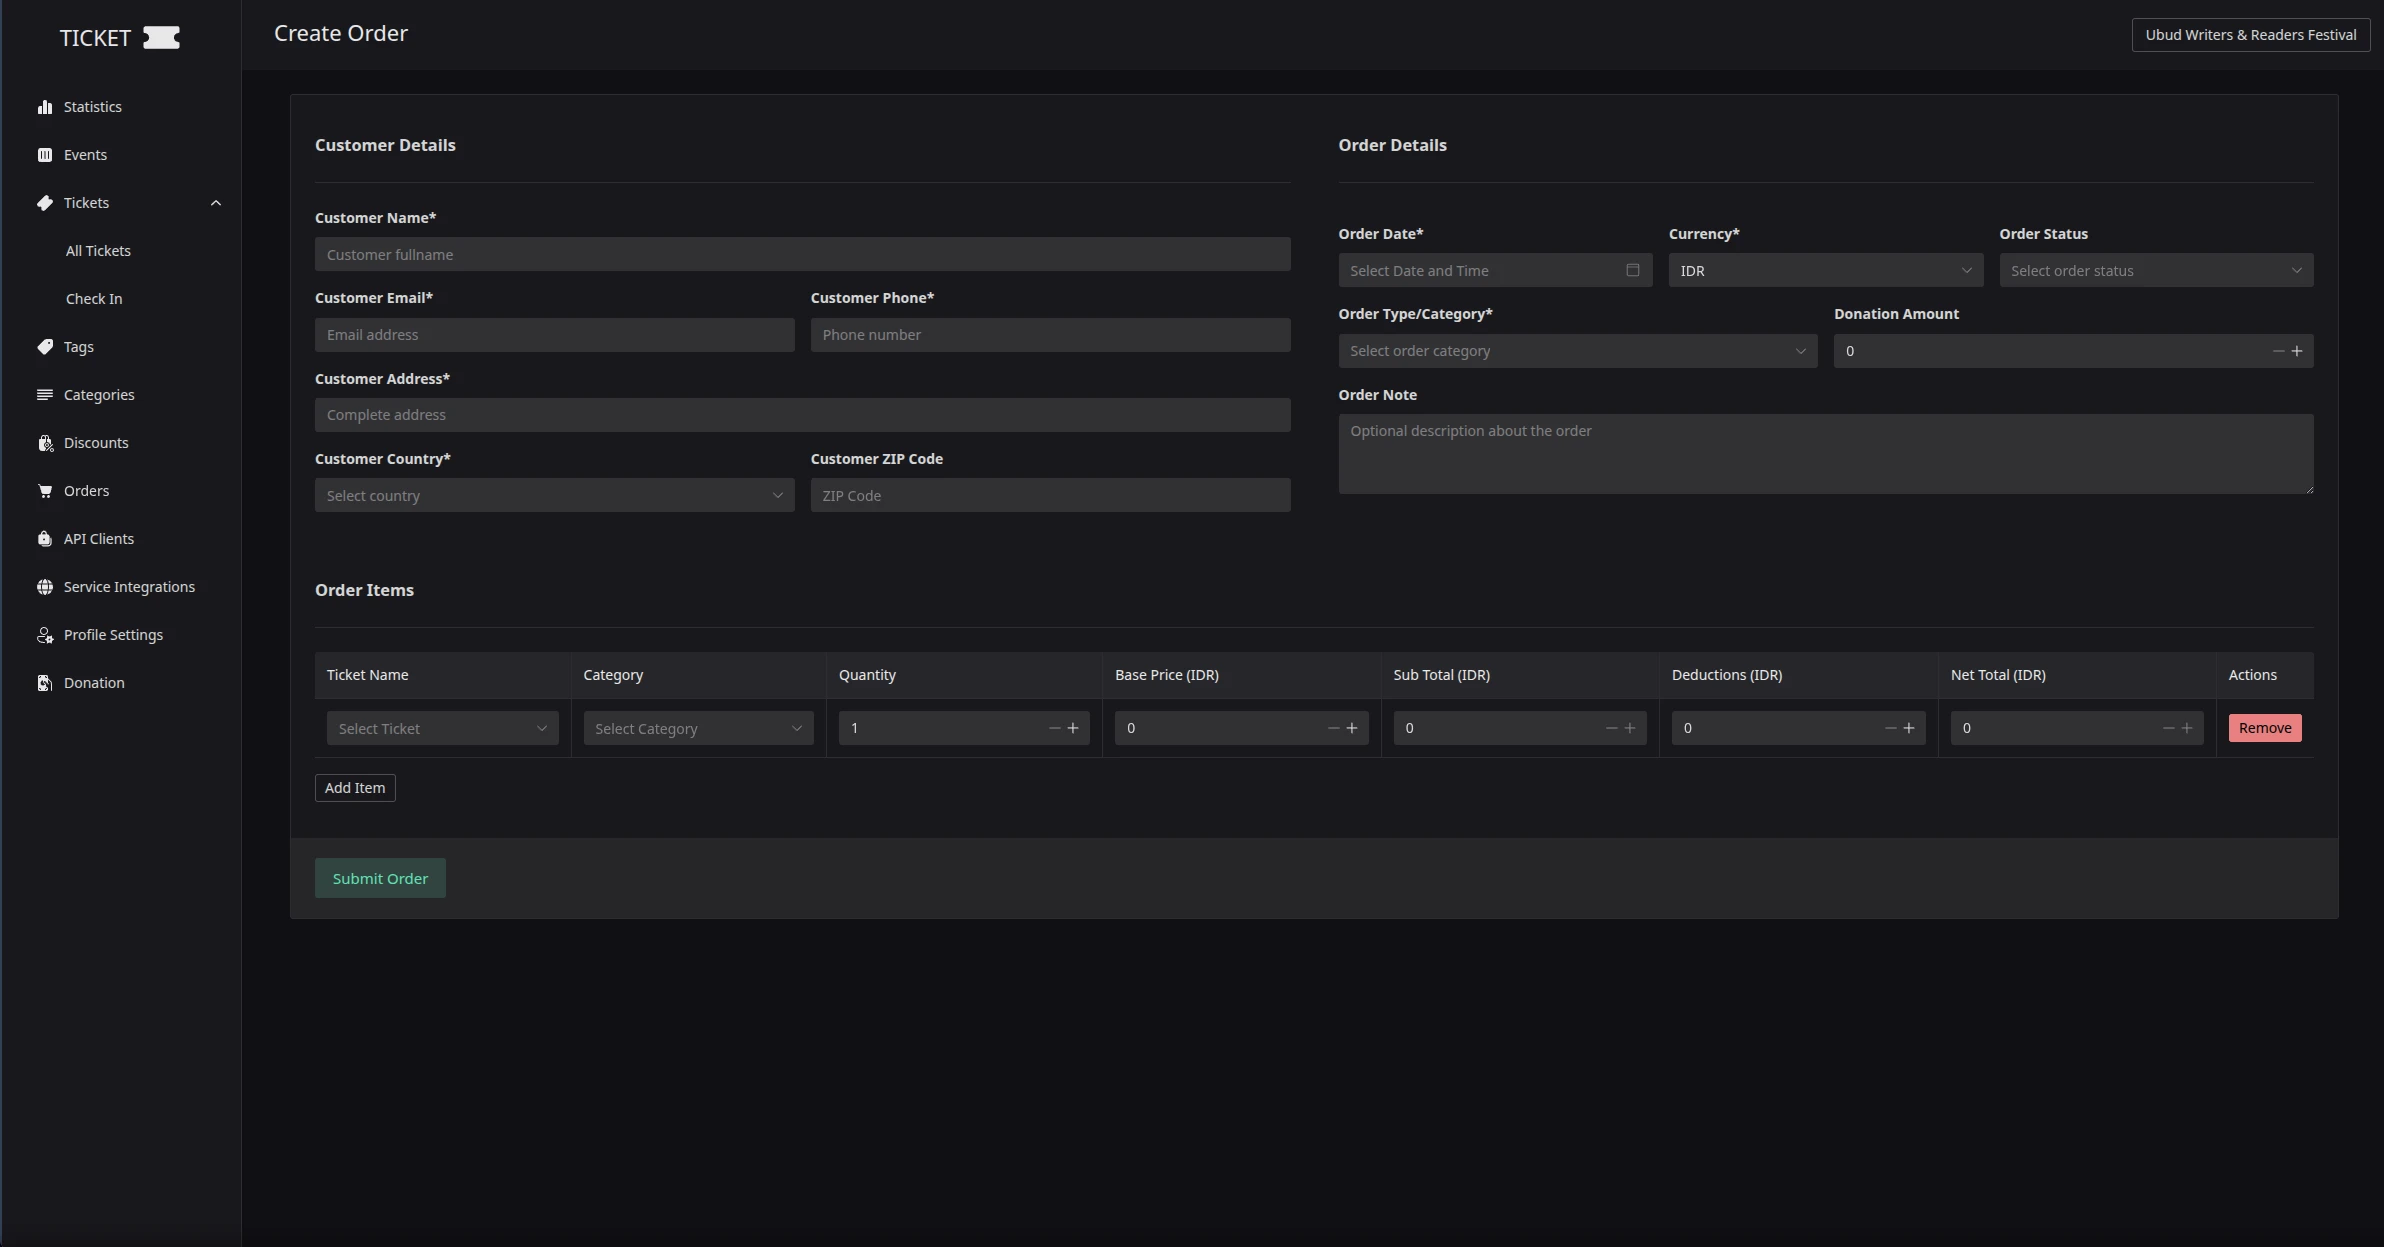
Task: Open the Check In submenu item
Action: 94,299
